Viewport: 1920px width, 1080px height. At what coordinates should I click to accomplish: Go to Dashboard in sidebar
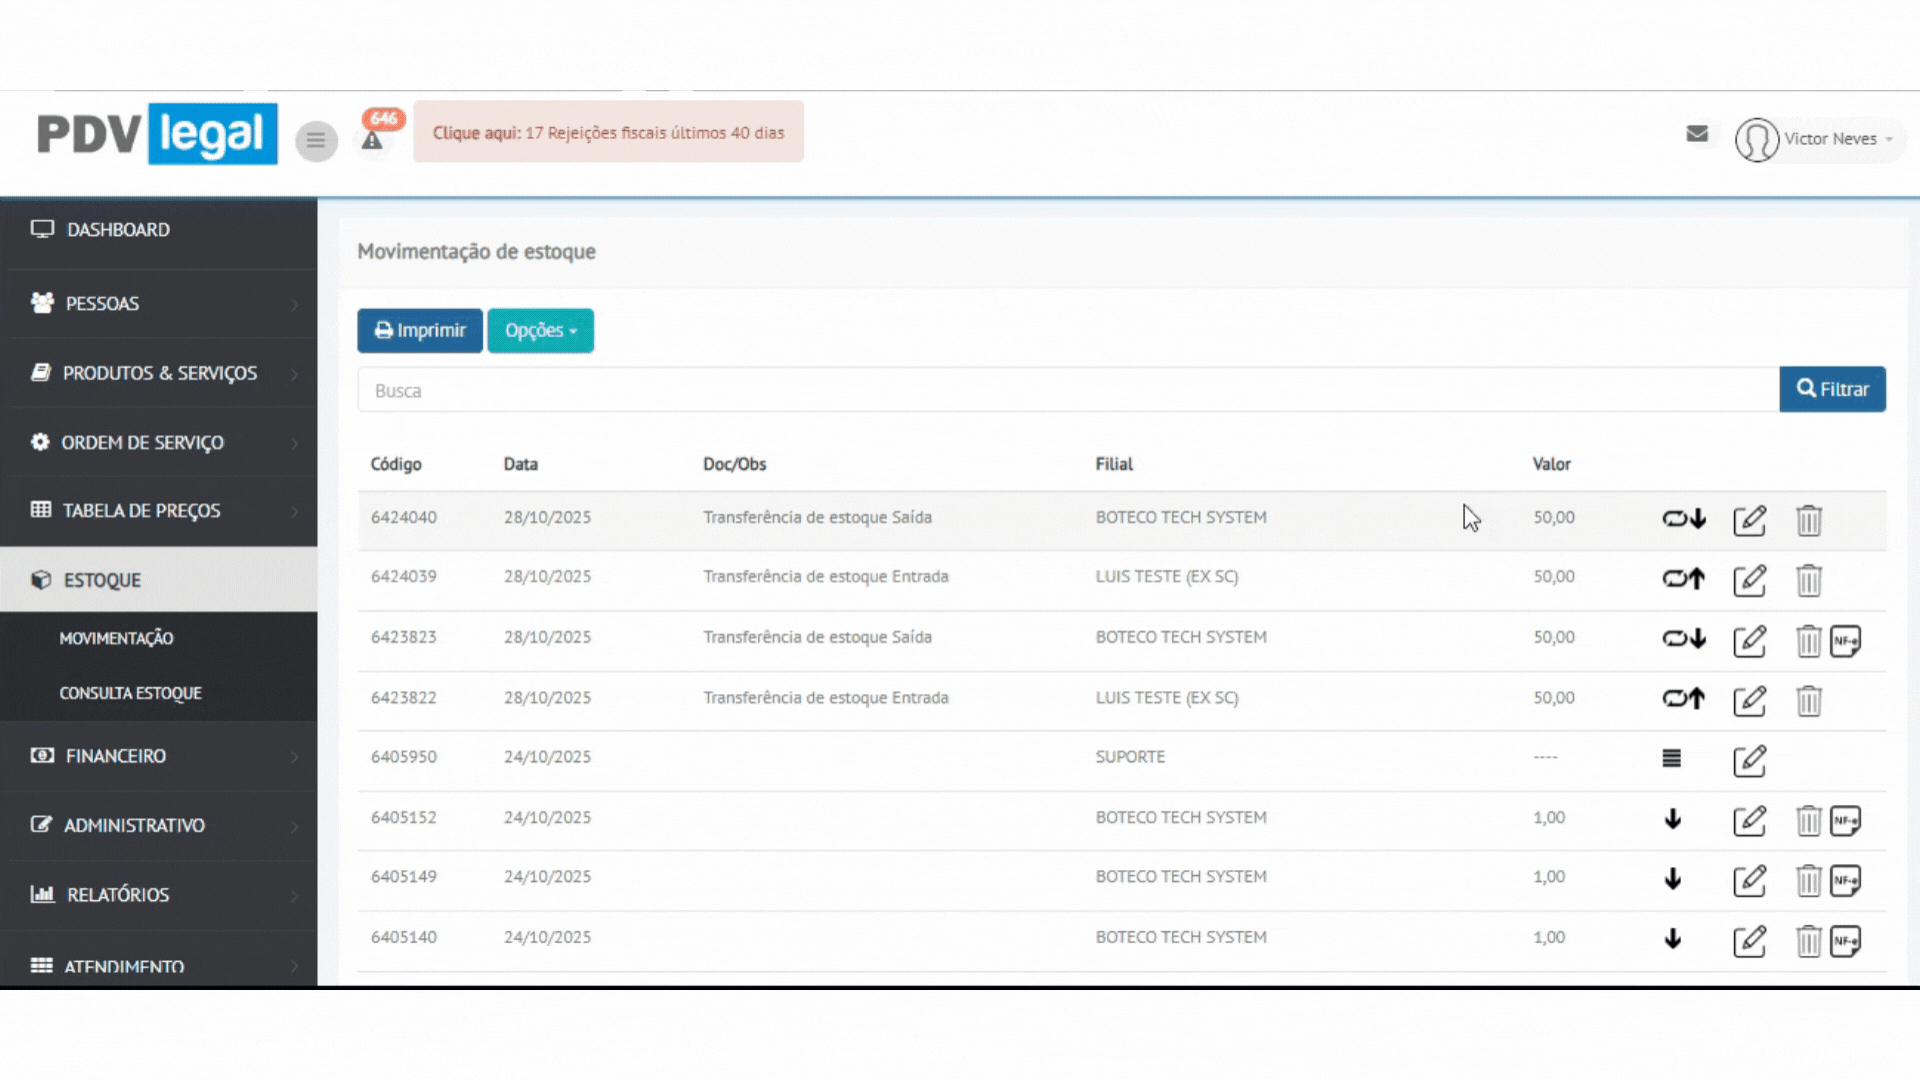click(118, 230)
